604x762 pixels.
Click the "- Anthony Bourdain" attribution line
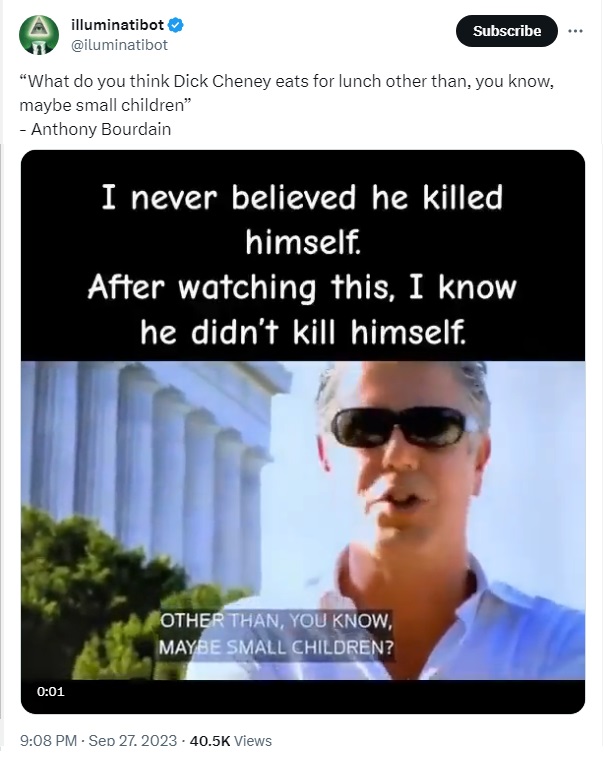95,129
